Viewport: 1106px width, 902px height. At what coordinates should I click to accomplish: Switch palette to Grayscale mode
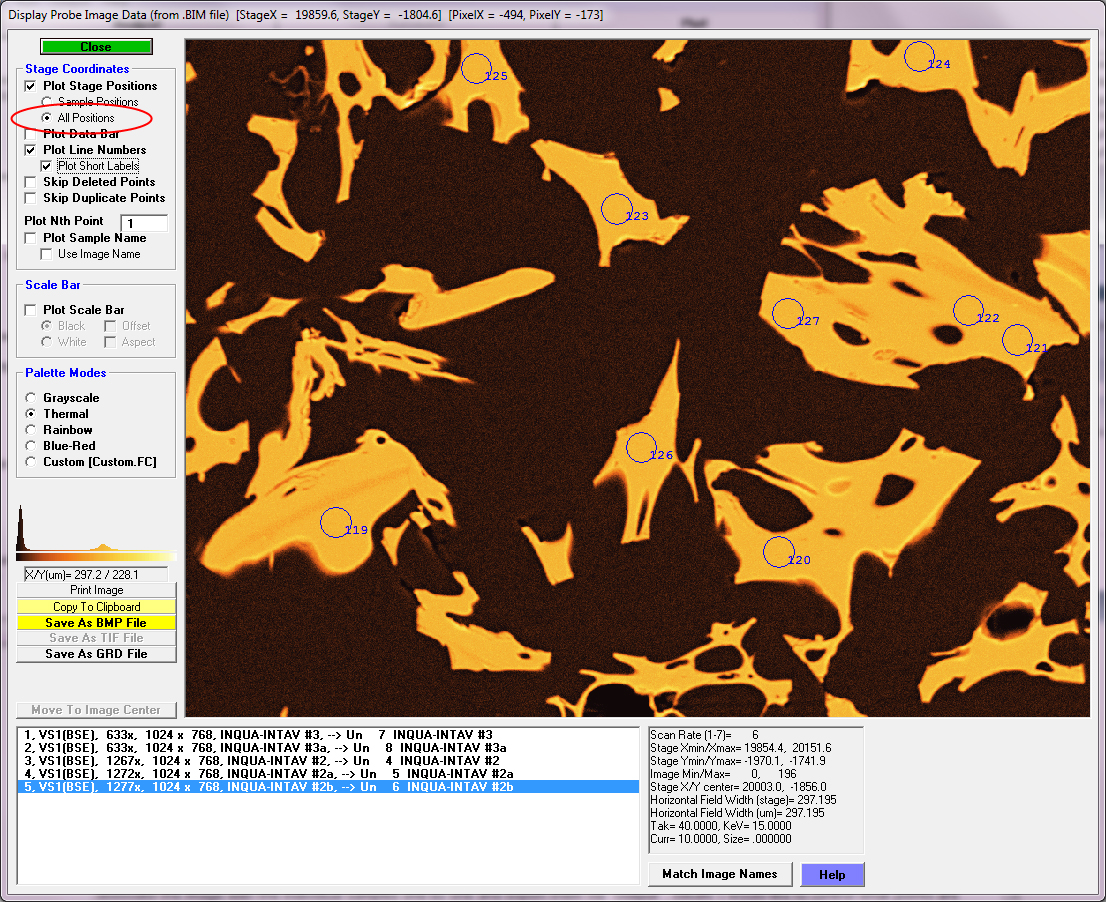(32, 398)
